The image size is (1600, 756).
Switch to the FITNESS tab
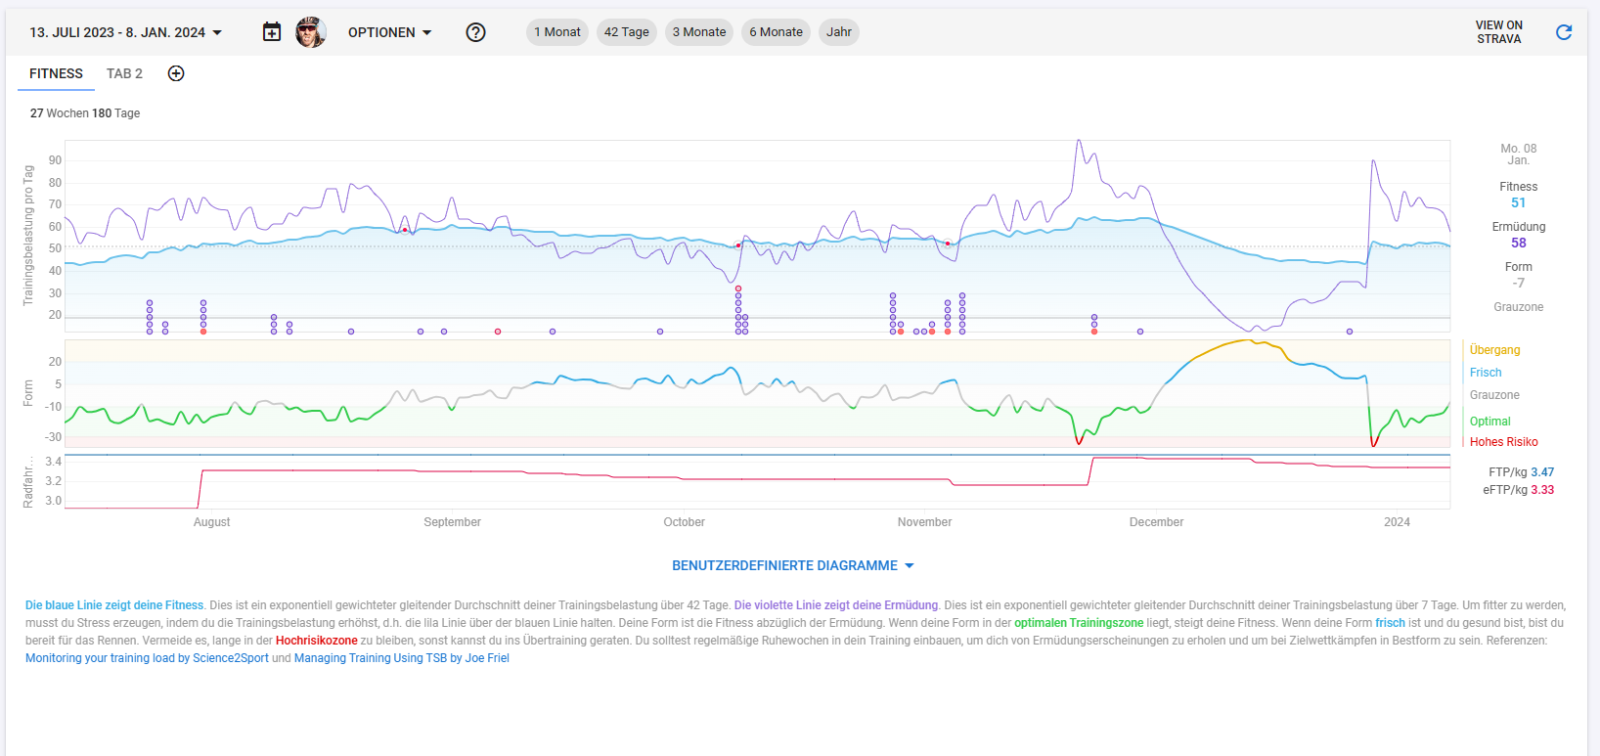coord(56,73)
